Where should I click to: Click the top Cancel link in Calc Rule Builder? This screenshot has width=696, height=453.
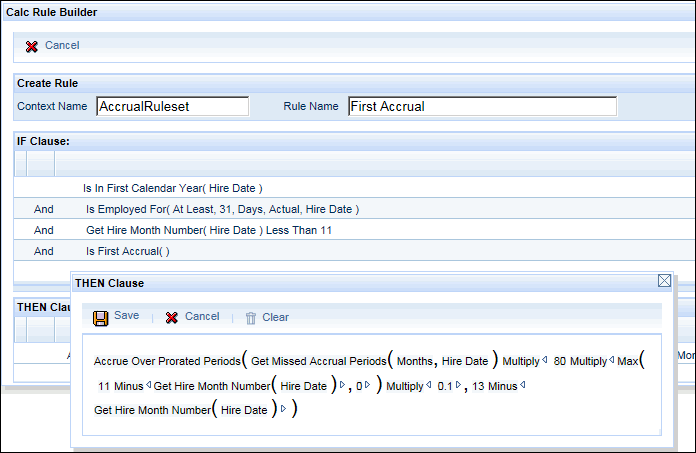tap(62, 46)
